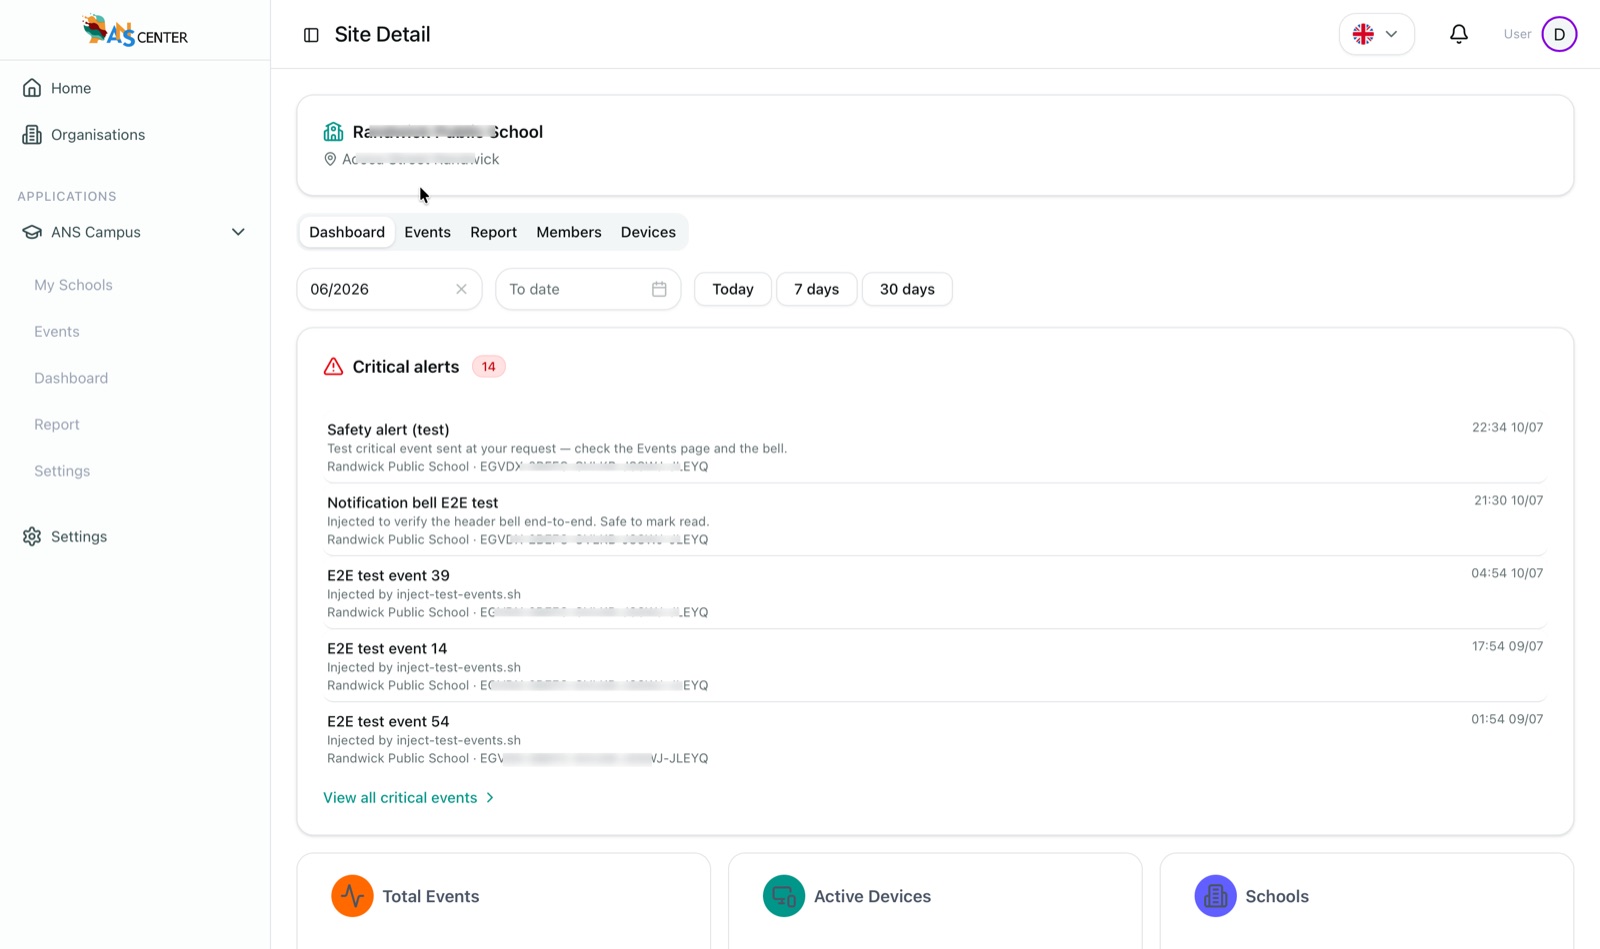The width and height of the screenshot is (1600, 949).
Task: Open the Devices tab
Action: tap(648, 232)
